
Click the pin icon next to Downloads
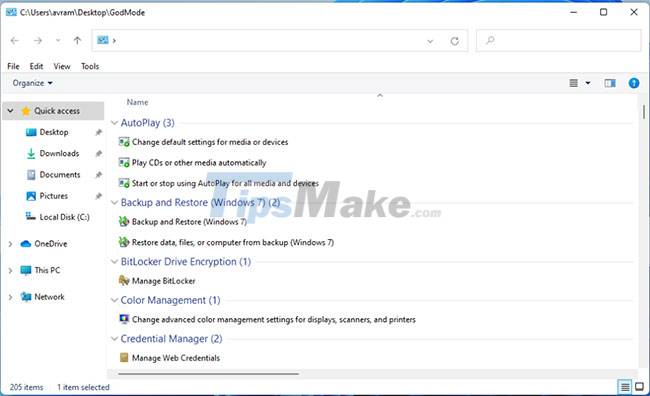coord(98,154)
